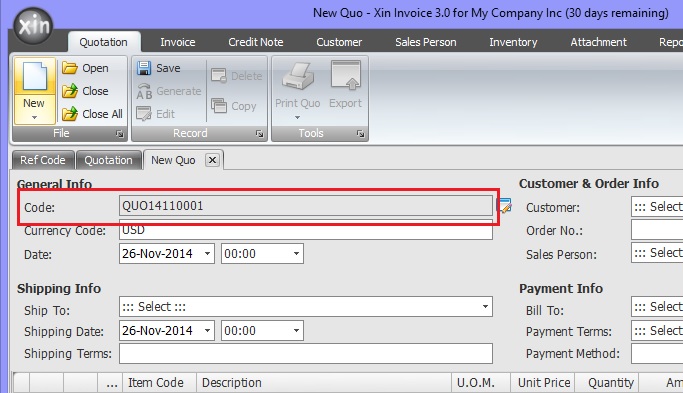Image resolution: width=683 pixels, height=393 pixels.
Task: Click the Currency Code field
Action: pos(306,230)
